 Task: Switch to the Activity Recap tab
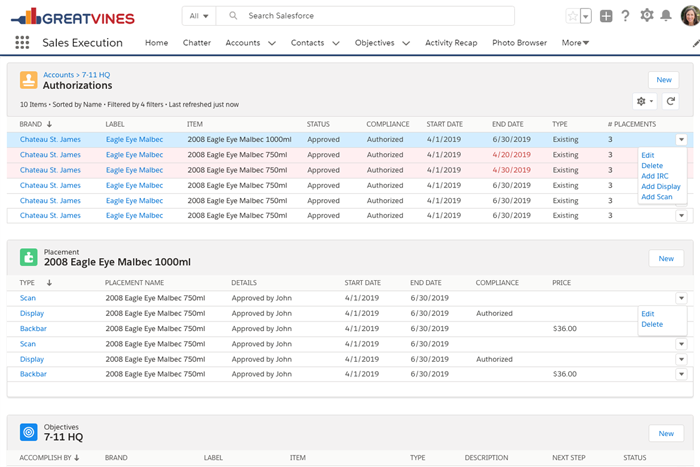point(450,43)
